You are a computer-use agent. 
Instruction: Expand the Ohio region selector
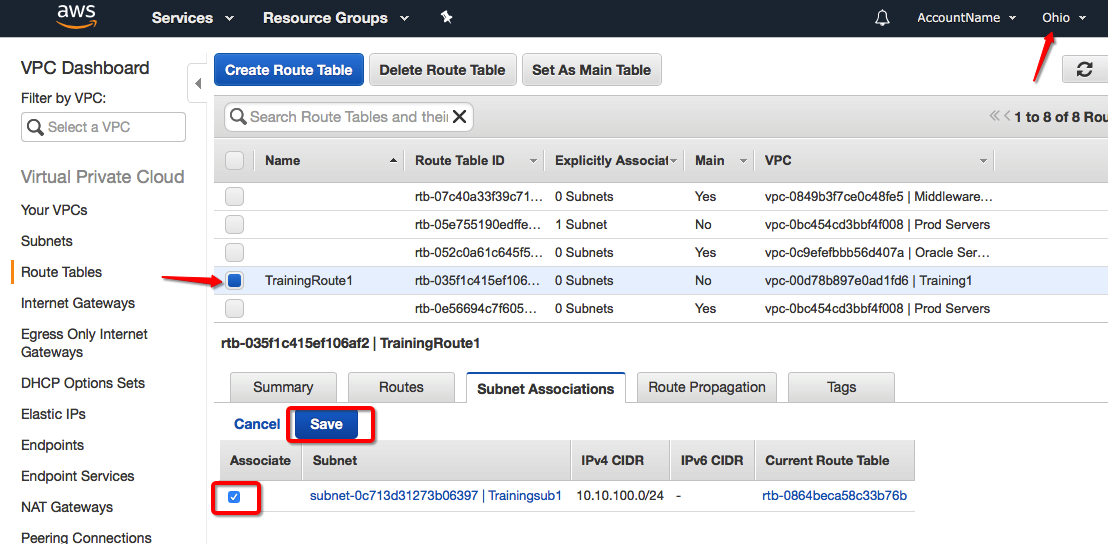point(1063,18)
